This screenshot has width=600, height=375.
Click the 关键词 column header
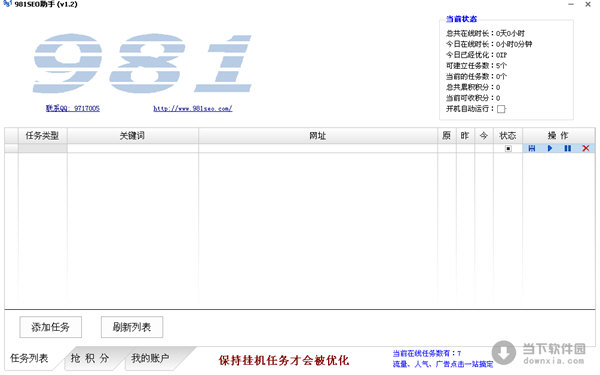pyautogui.click(x=132, y=135)
